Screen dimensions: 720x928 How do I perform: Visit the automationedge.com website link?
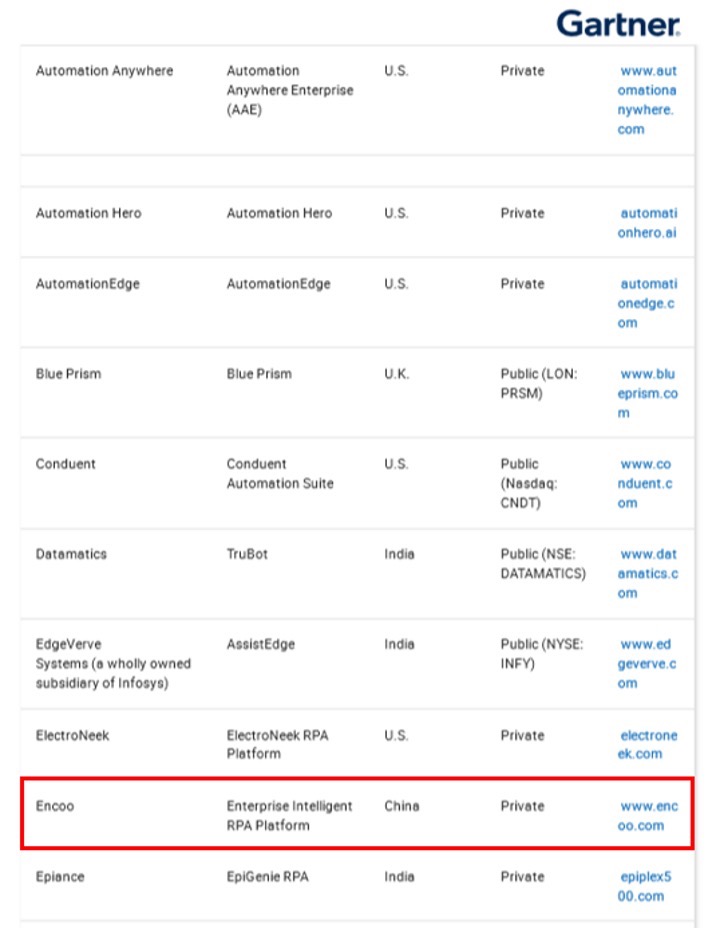[x=647, y=303]
